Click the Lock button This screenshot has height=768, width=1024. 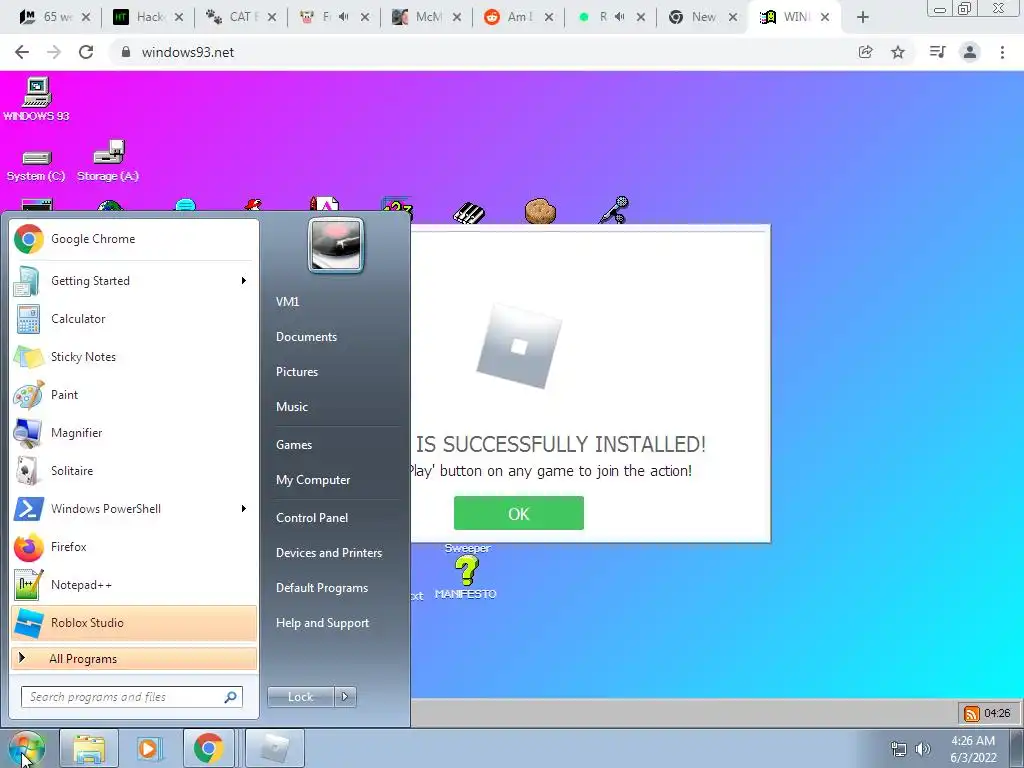301,697
